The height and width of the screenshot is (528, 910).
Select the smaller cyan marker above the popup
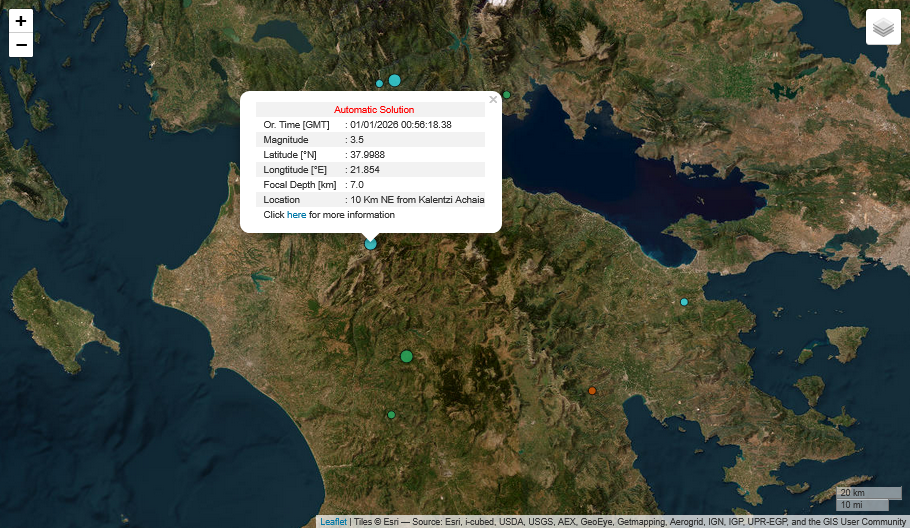[379, 84]
